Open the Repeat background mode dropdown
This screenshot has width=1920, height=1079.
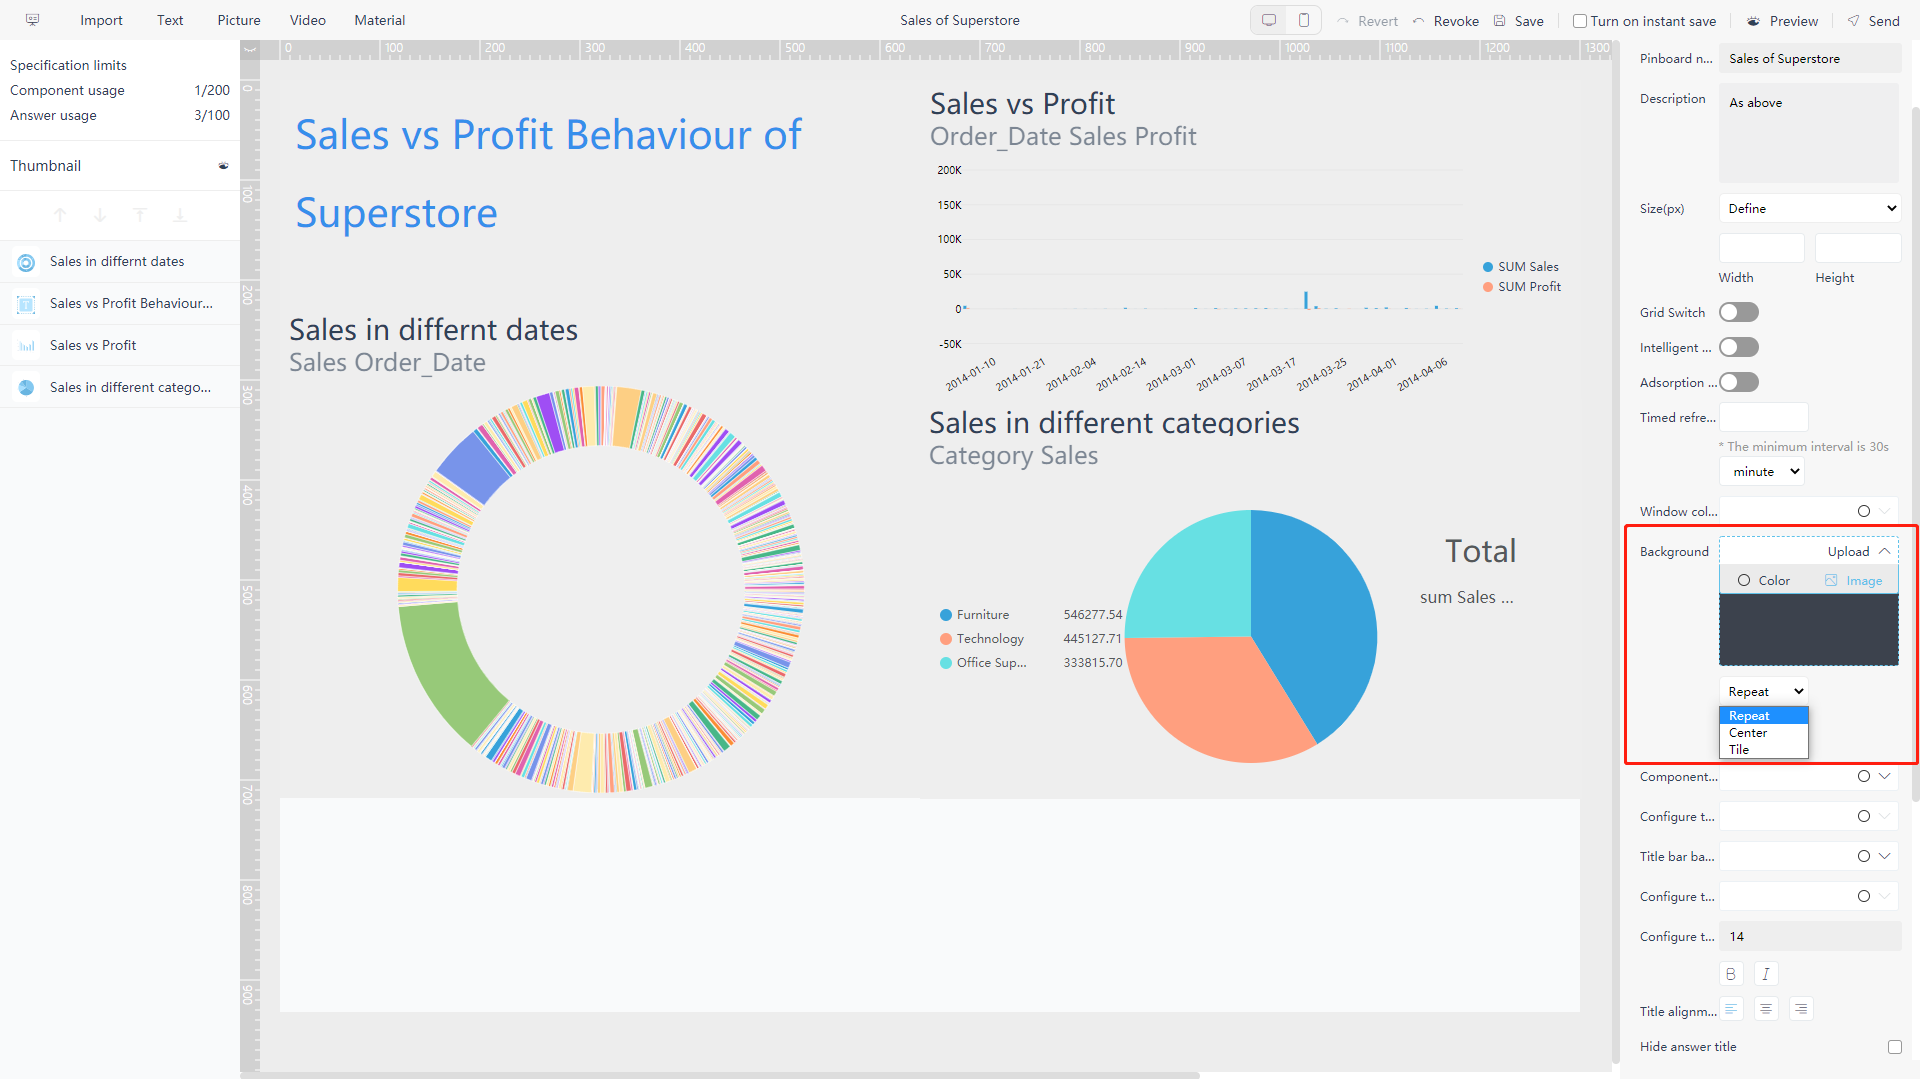pyautogui.click(x=1764, y=691)
